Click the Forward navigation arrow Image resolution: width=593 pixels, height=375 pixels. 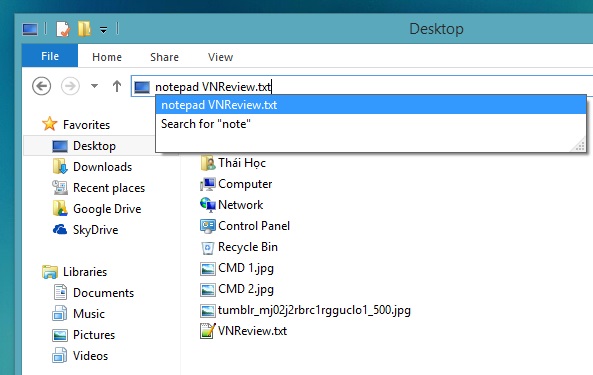[x=70, y=86]
